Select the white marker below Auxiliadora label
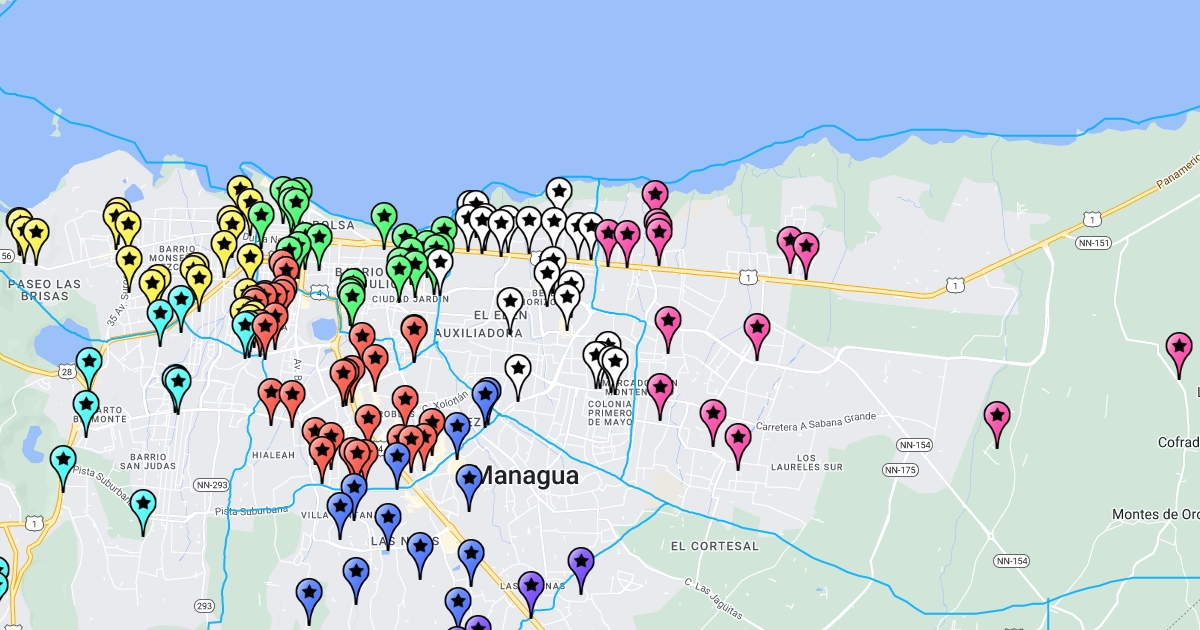Viewport: 1200px width, 630px height. tap(517, 372)
